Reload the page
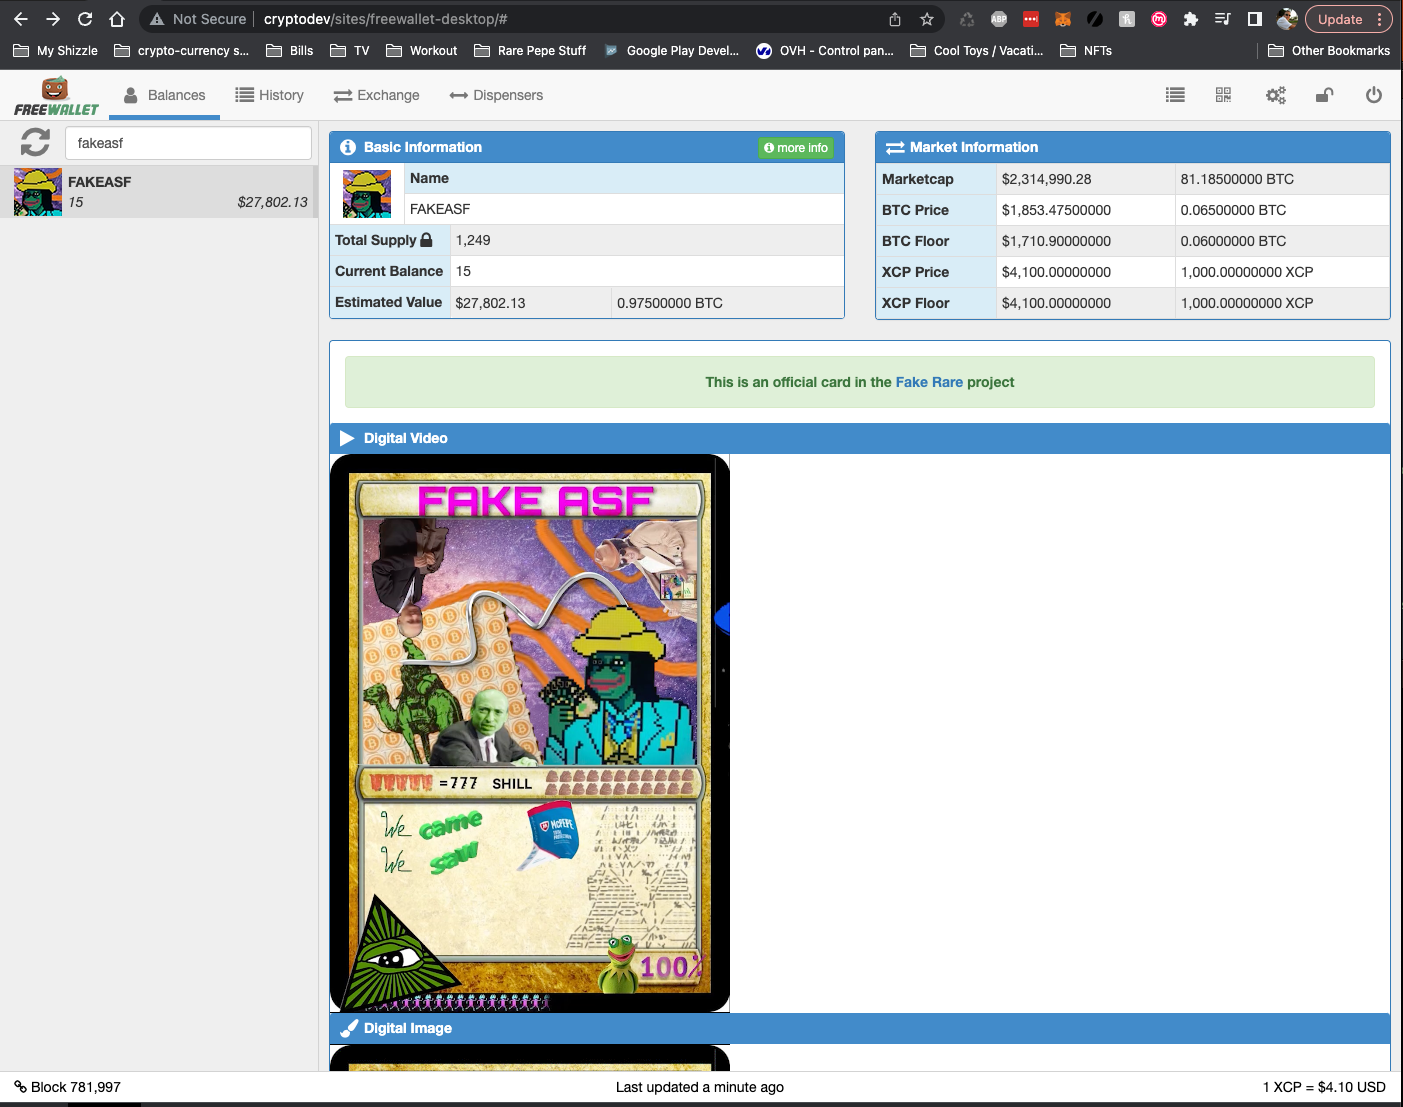Viewport: 1403px width, 1107px height. (85, 19)
